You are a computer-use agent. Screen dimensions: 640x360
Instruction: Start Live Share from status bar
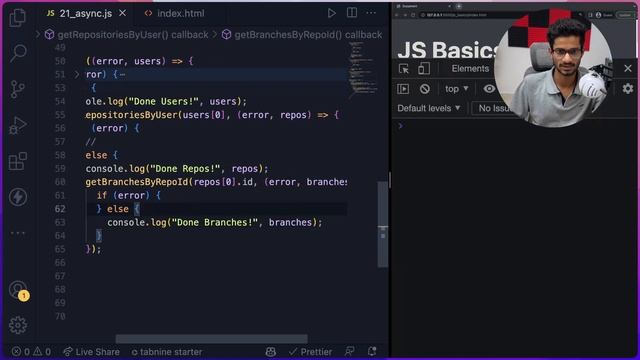[92, 351]
